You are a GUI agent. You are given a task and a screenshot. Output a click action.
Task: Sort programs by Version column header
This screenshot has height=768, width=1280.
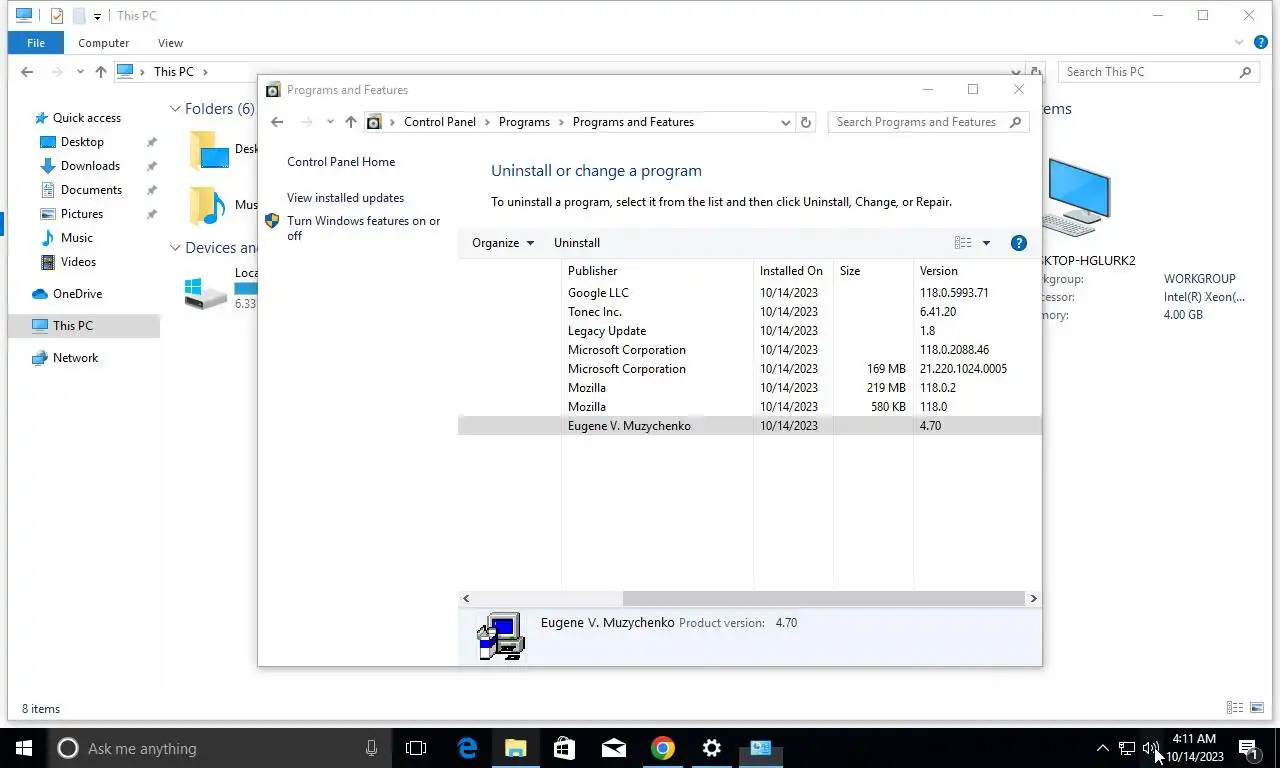point(976,271)
